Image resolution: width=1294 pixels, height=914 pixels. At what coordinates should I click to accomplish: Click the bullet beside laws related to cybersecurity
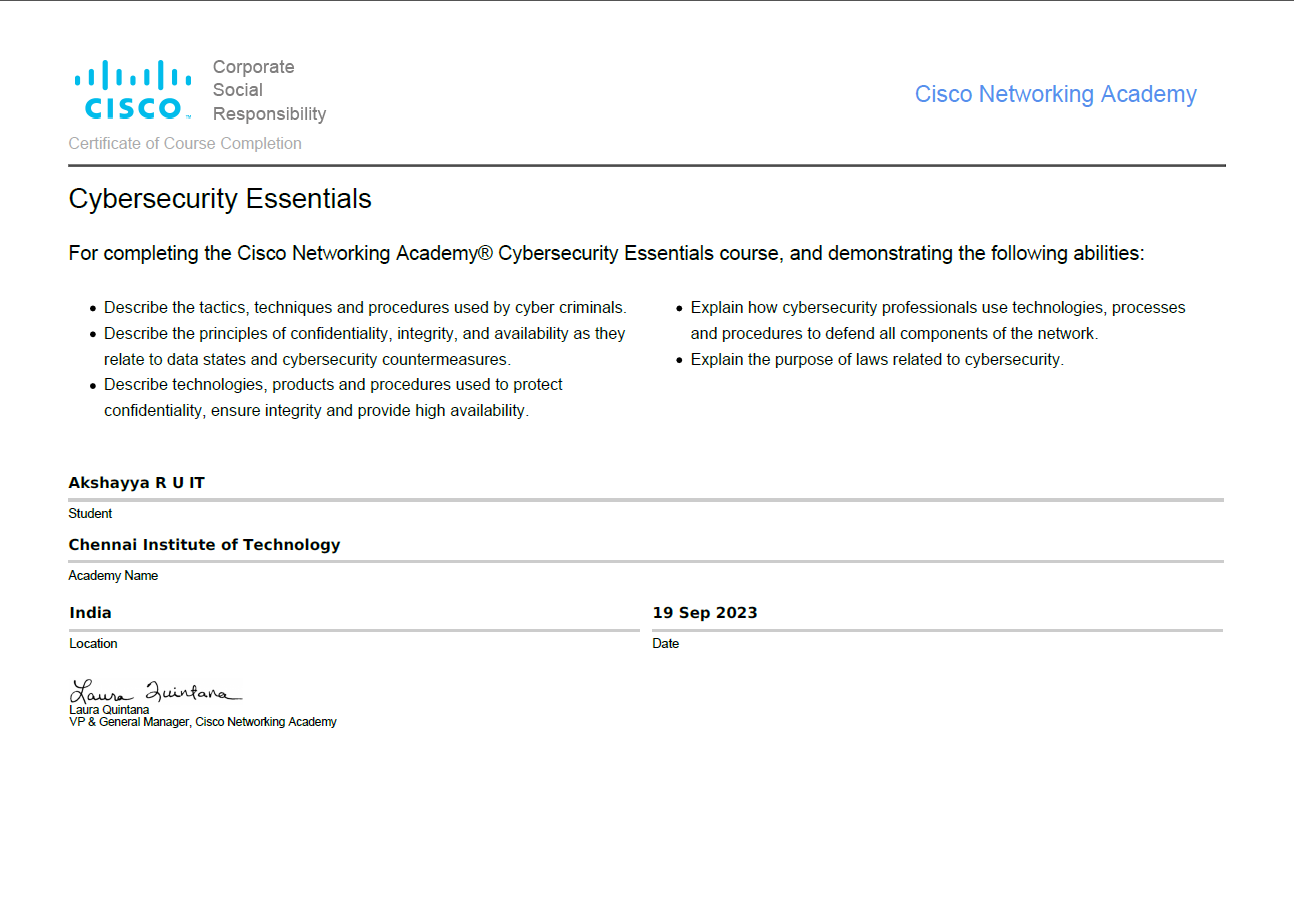(680, 360)
